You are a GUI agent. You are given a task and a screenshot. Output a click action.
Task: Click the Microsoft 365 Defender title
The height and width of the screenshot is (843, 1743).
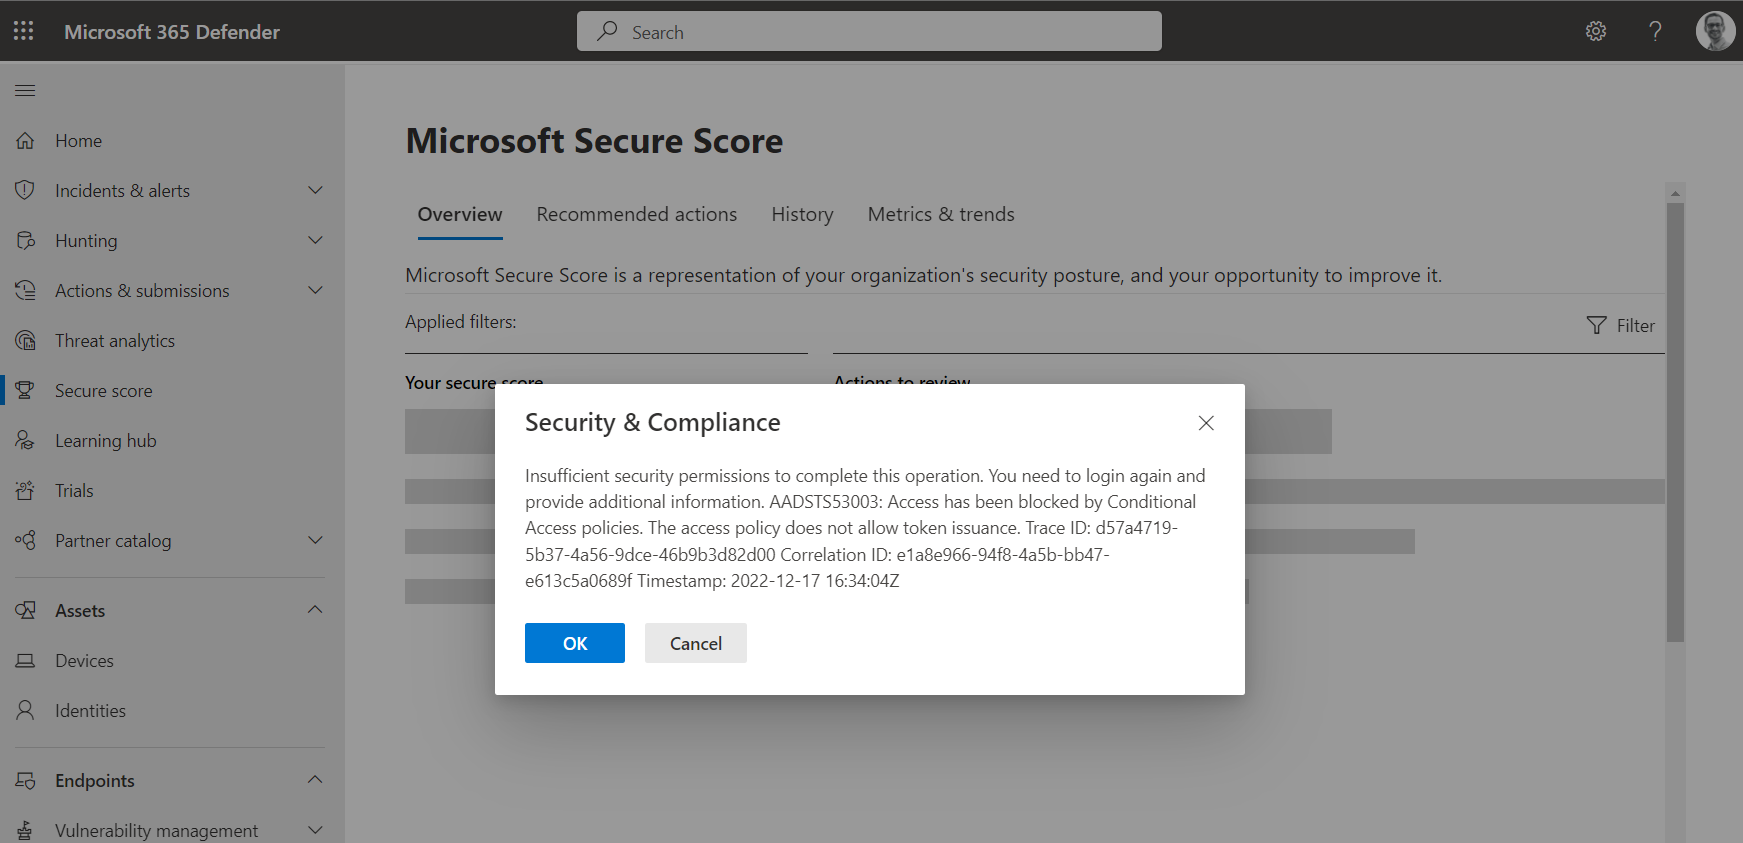tap(172, 32)
